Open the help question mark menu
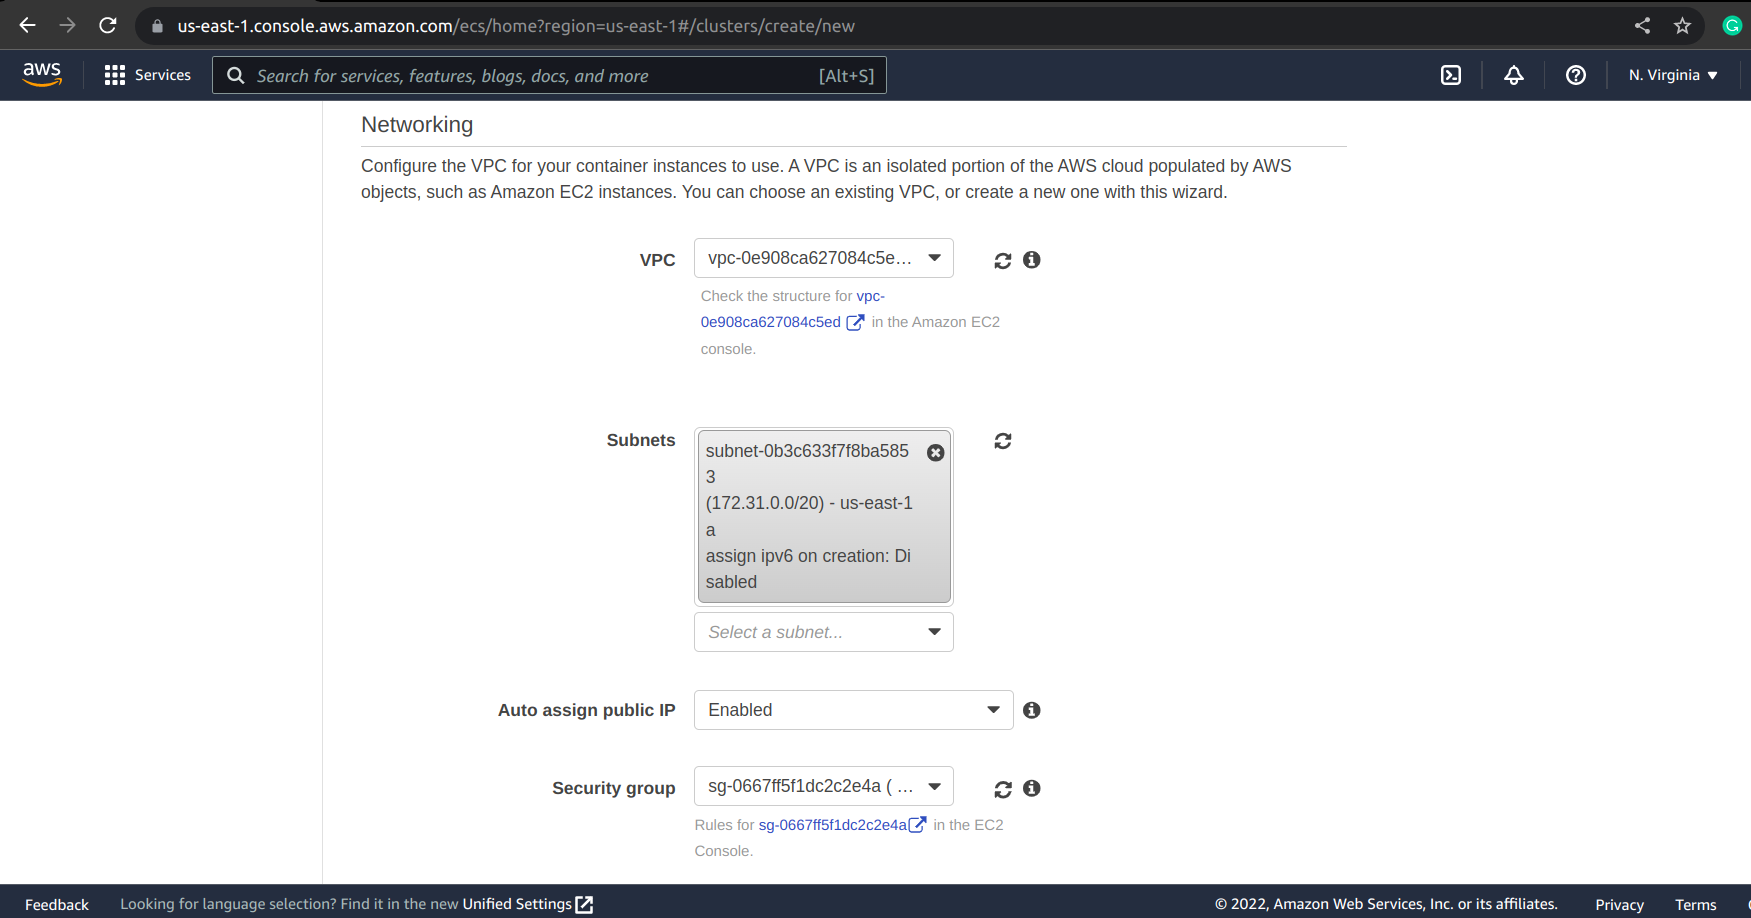Screen dimensions: 1751x918 pyautogui.click(x=1575, y=75)
